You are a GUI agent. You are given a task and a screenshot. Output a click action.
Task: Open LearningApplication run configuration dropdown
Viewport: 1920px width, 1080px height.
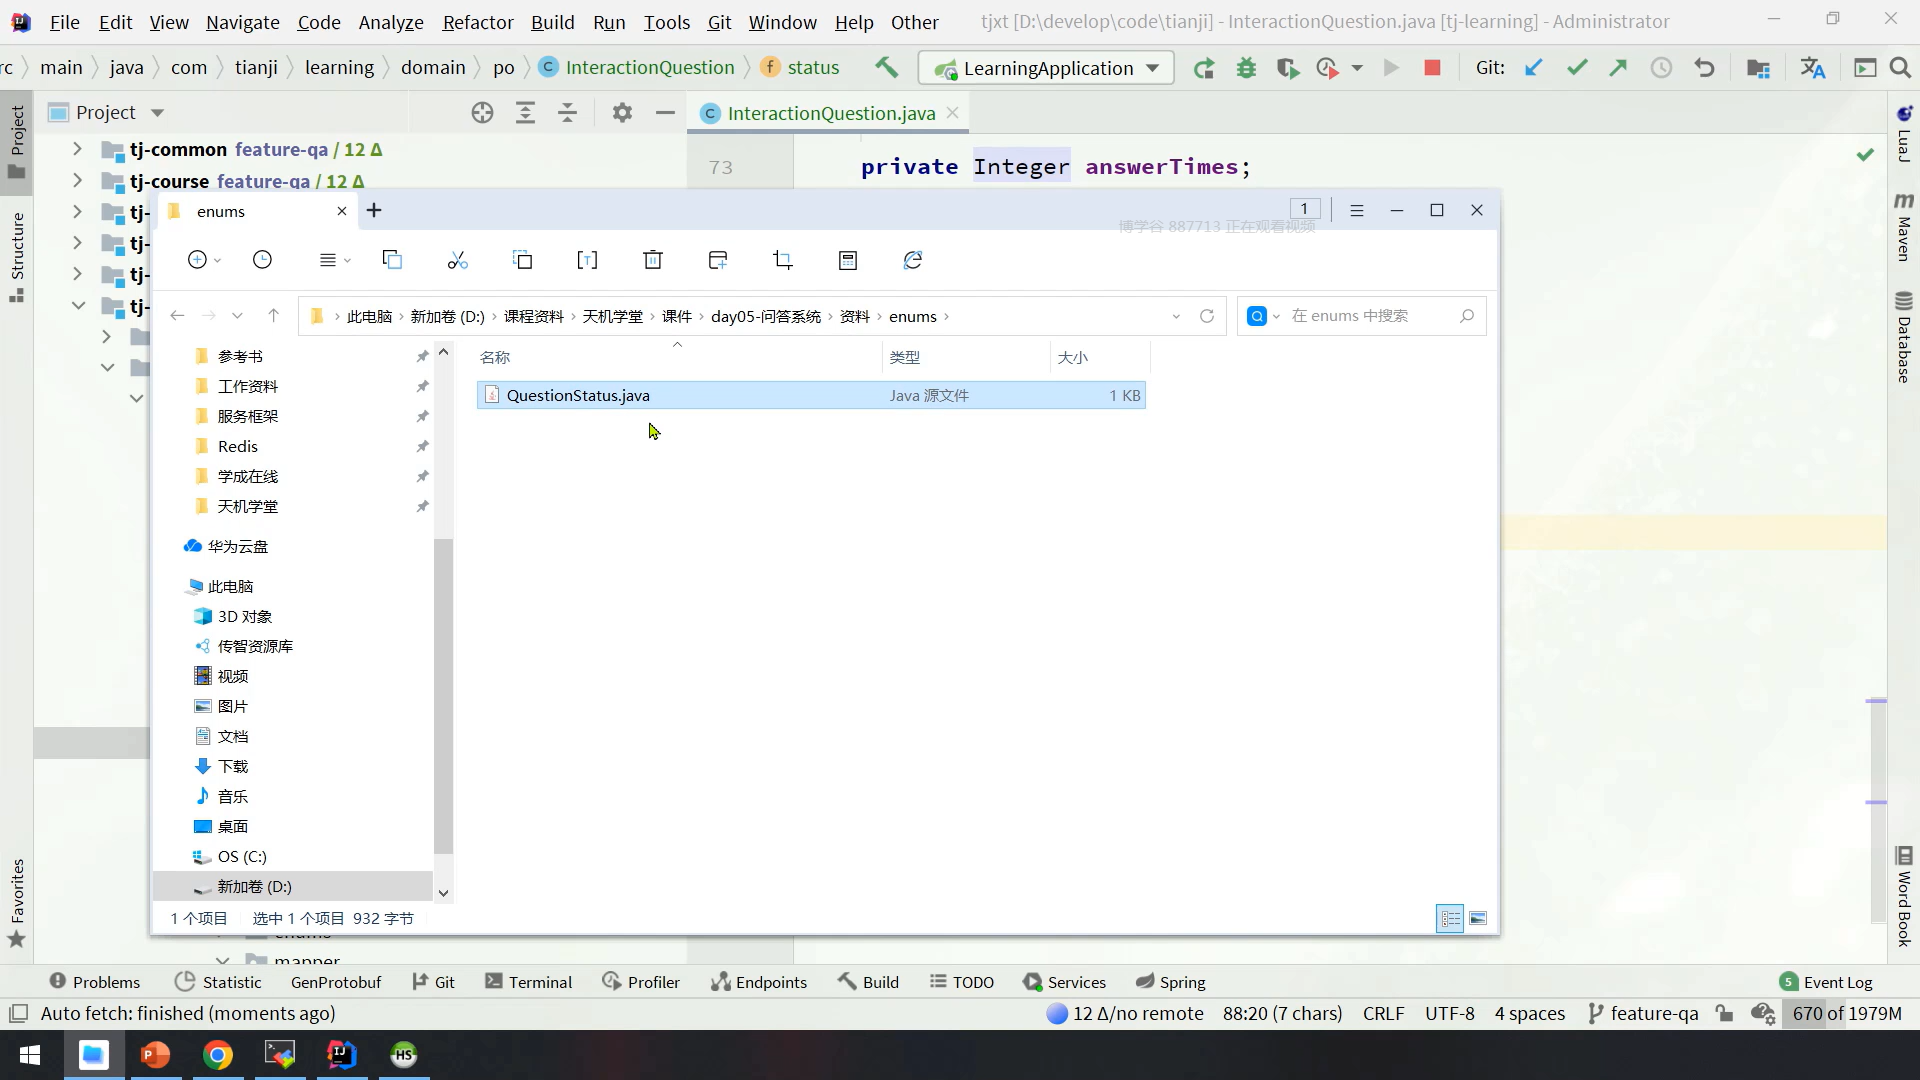pyautogui.click(x=1153, y=68)
